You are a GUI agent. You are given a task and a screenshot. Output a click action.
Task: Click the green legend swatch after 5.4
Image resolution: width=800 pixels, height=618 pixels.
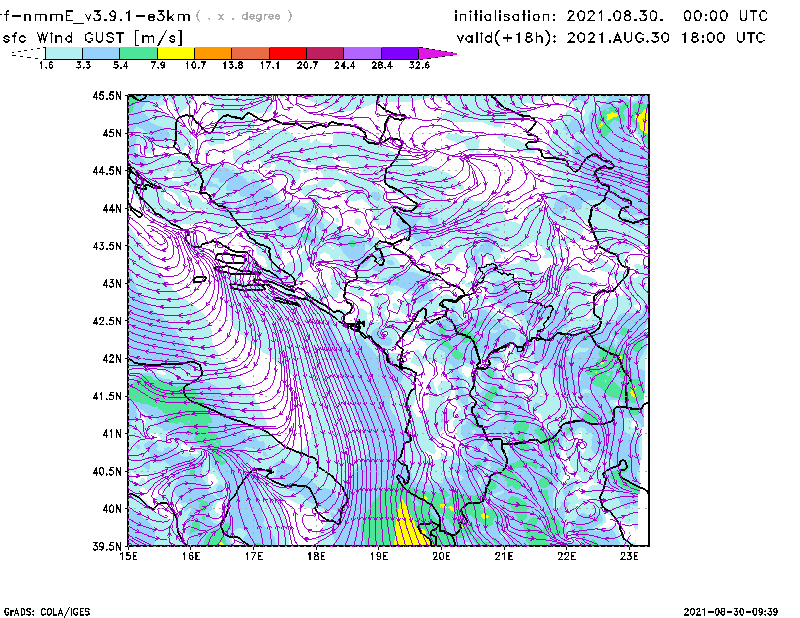tap(138, 53)
